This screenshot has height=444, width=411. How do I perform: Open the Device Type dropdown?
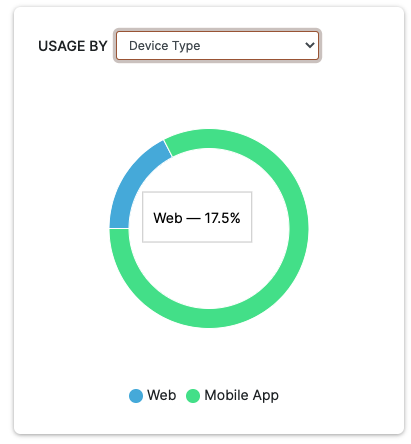coord(217,46)
